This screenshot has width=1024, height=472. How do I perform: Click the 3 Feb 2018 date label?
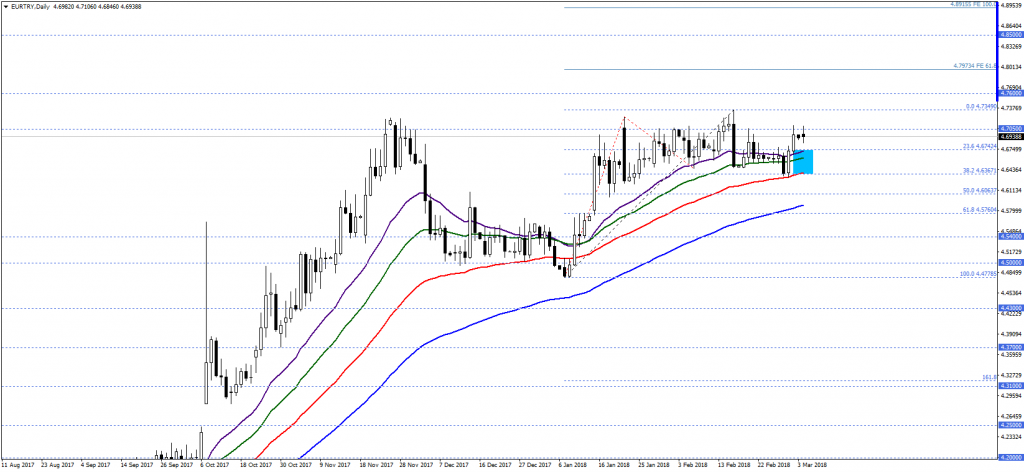point(692,467)
